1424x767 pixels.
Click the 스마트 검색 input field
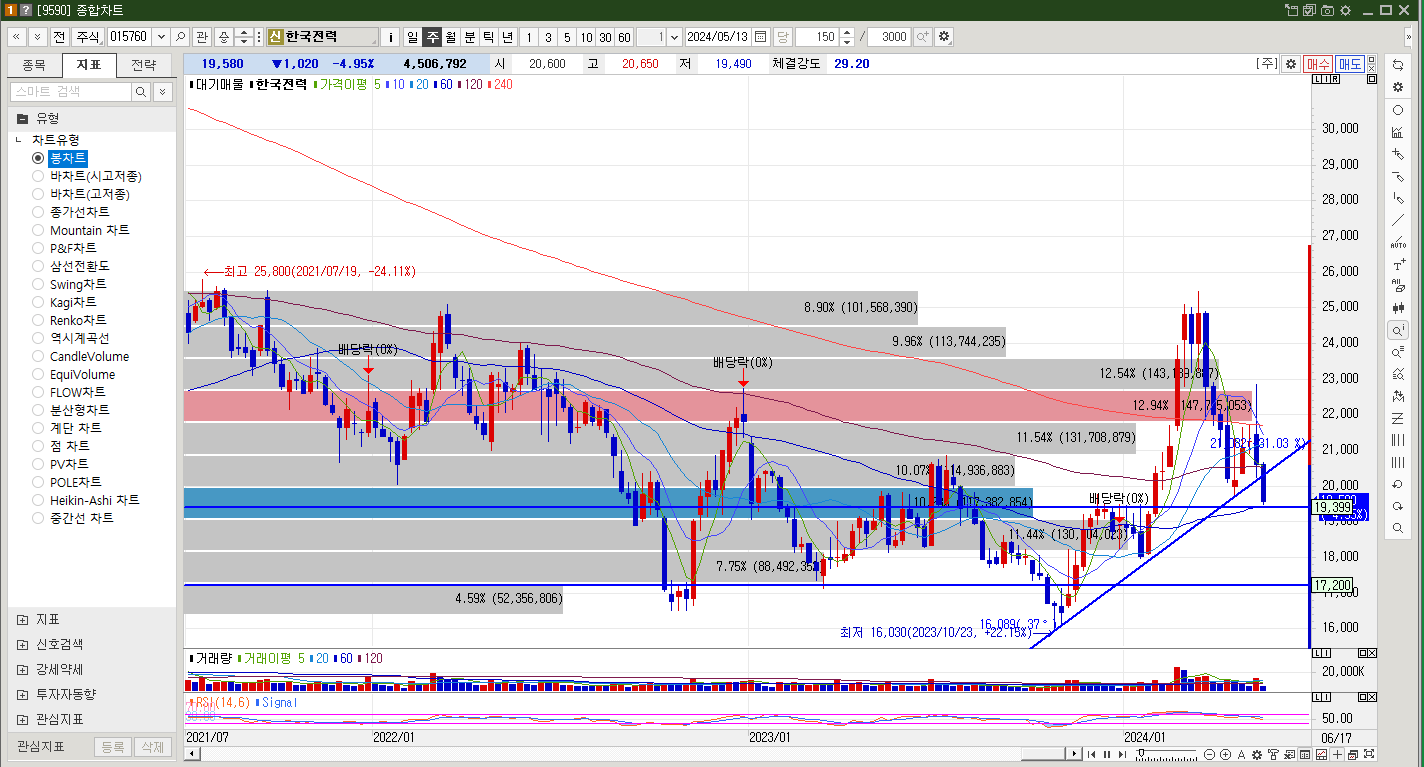[70, 92]
